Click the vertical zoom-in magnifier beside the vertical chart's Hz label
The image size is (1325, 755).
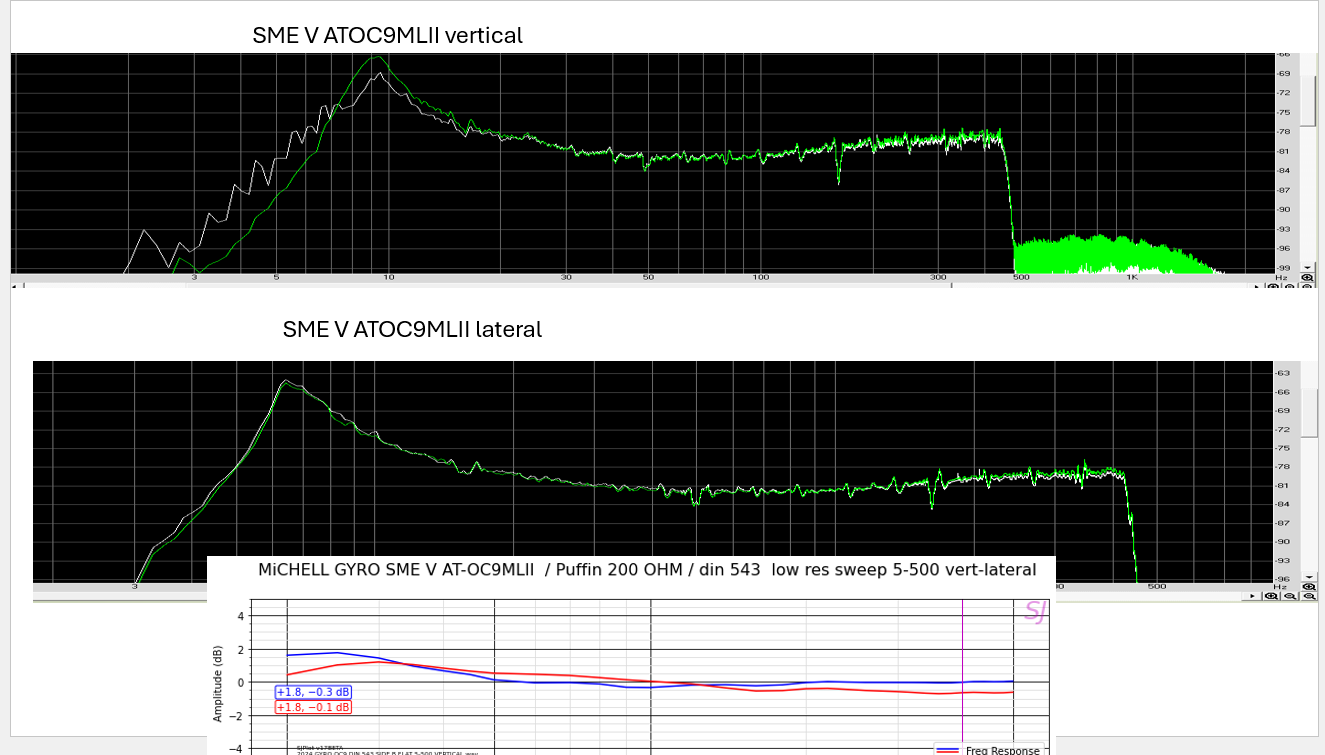(1307, 277)
